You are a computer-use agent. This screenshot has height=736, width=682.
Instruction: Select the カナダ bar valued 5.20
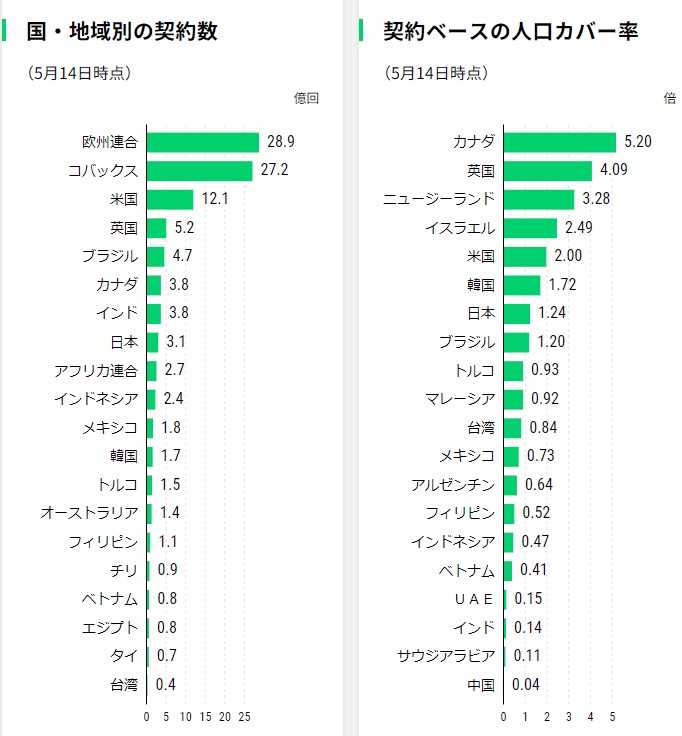[560, 142]
